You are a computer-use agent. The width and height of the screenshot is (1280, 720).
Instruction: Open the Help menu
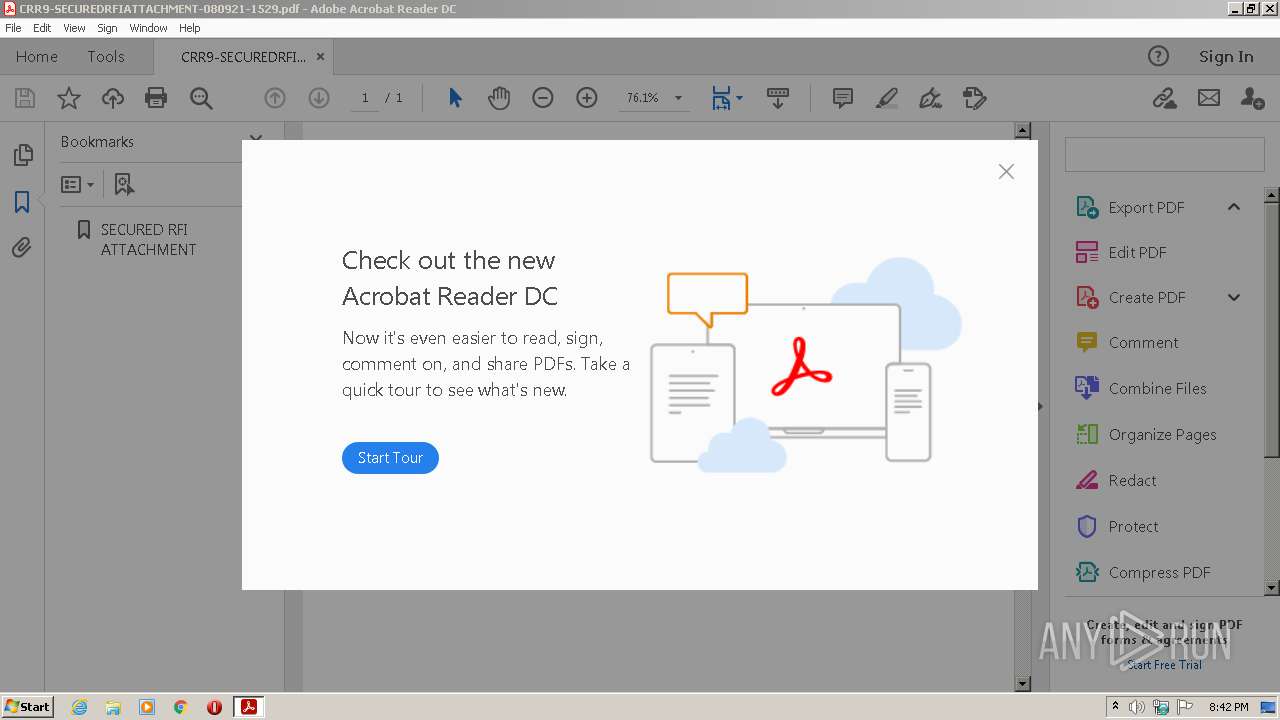[190, 28]
